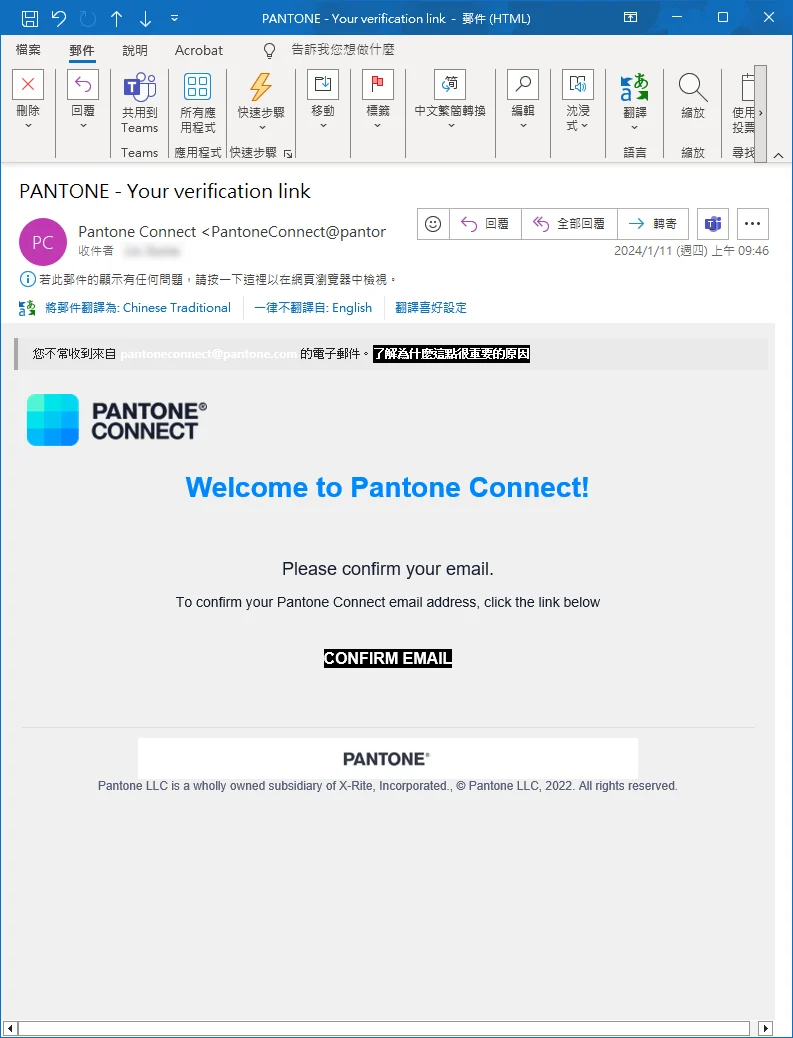
Task: Expand the 翻譯 dropdown arrow
Action: [634, 128]
